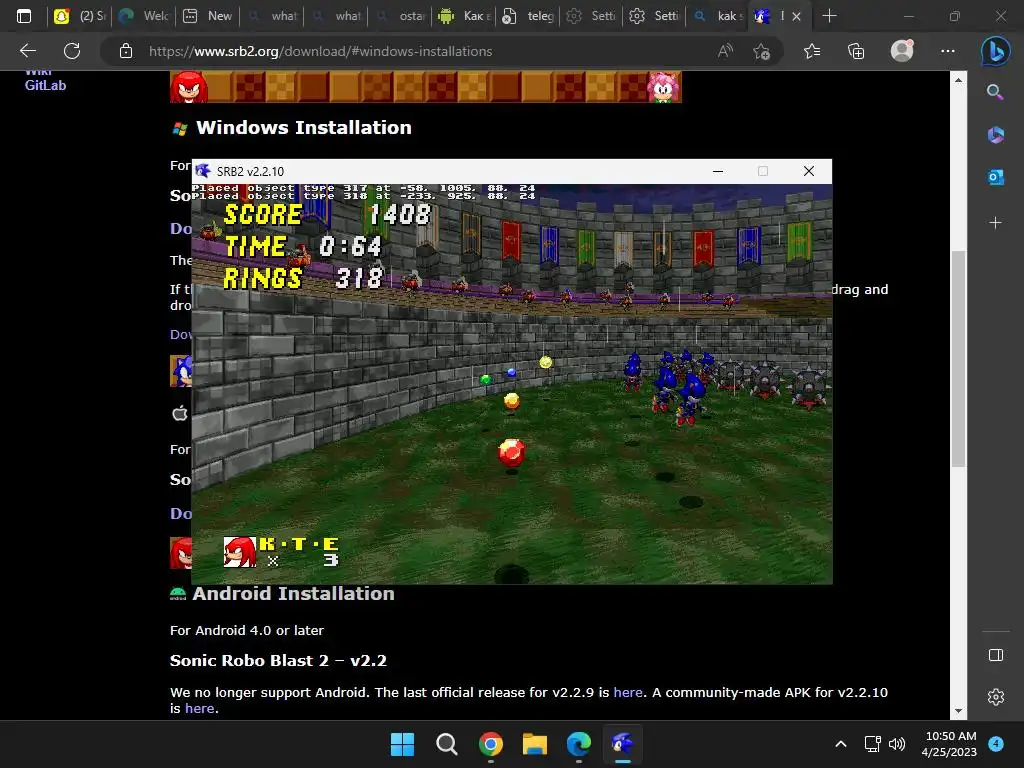Image resolution: width=1024 pixels, height=768 pixels.
Task: Click the red emerald in the game
Action: (511, 452)
